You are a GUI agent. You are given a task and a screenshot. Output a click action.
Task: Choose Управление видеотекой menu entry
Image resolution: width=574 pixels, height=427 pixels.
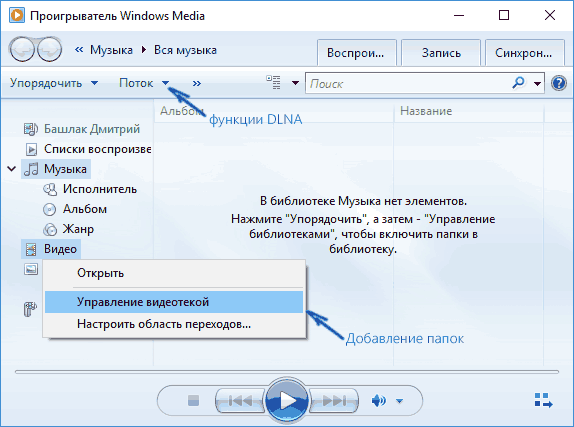[174, 302]
